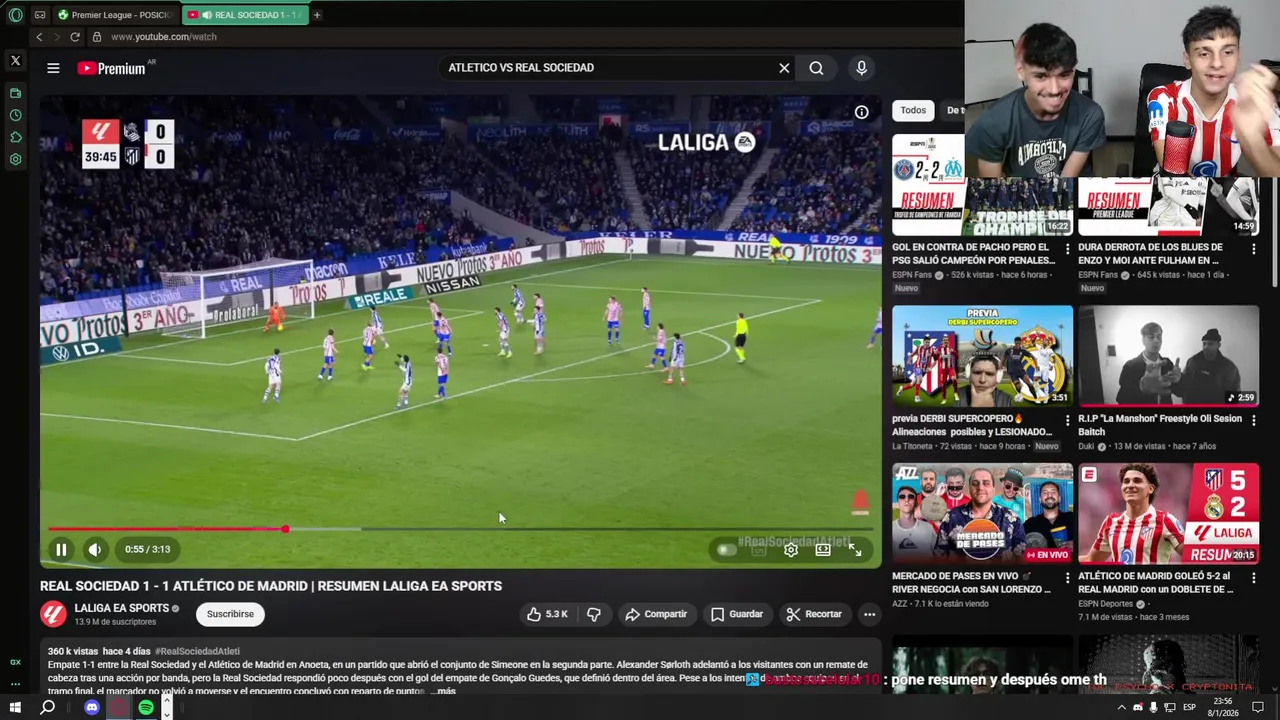The height and width of the screenshot is (720, 1280).
Task: Click the Suscribirse button
Action: [x=230, y=614]
